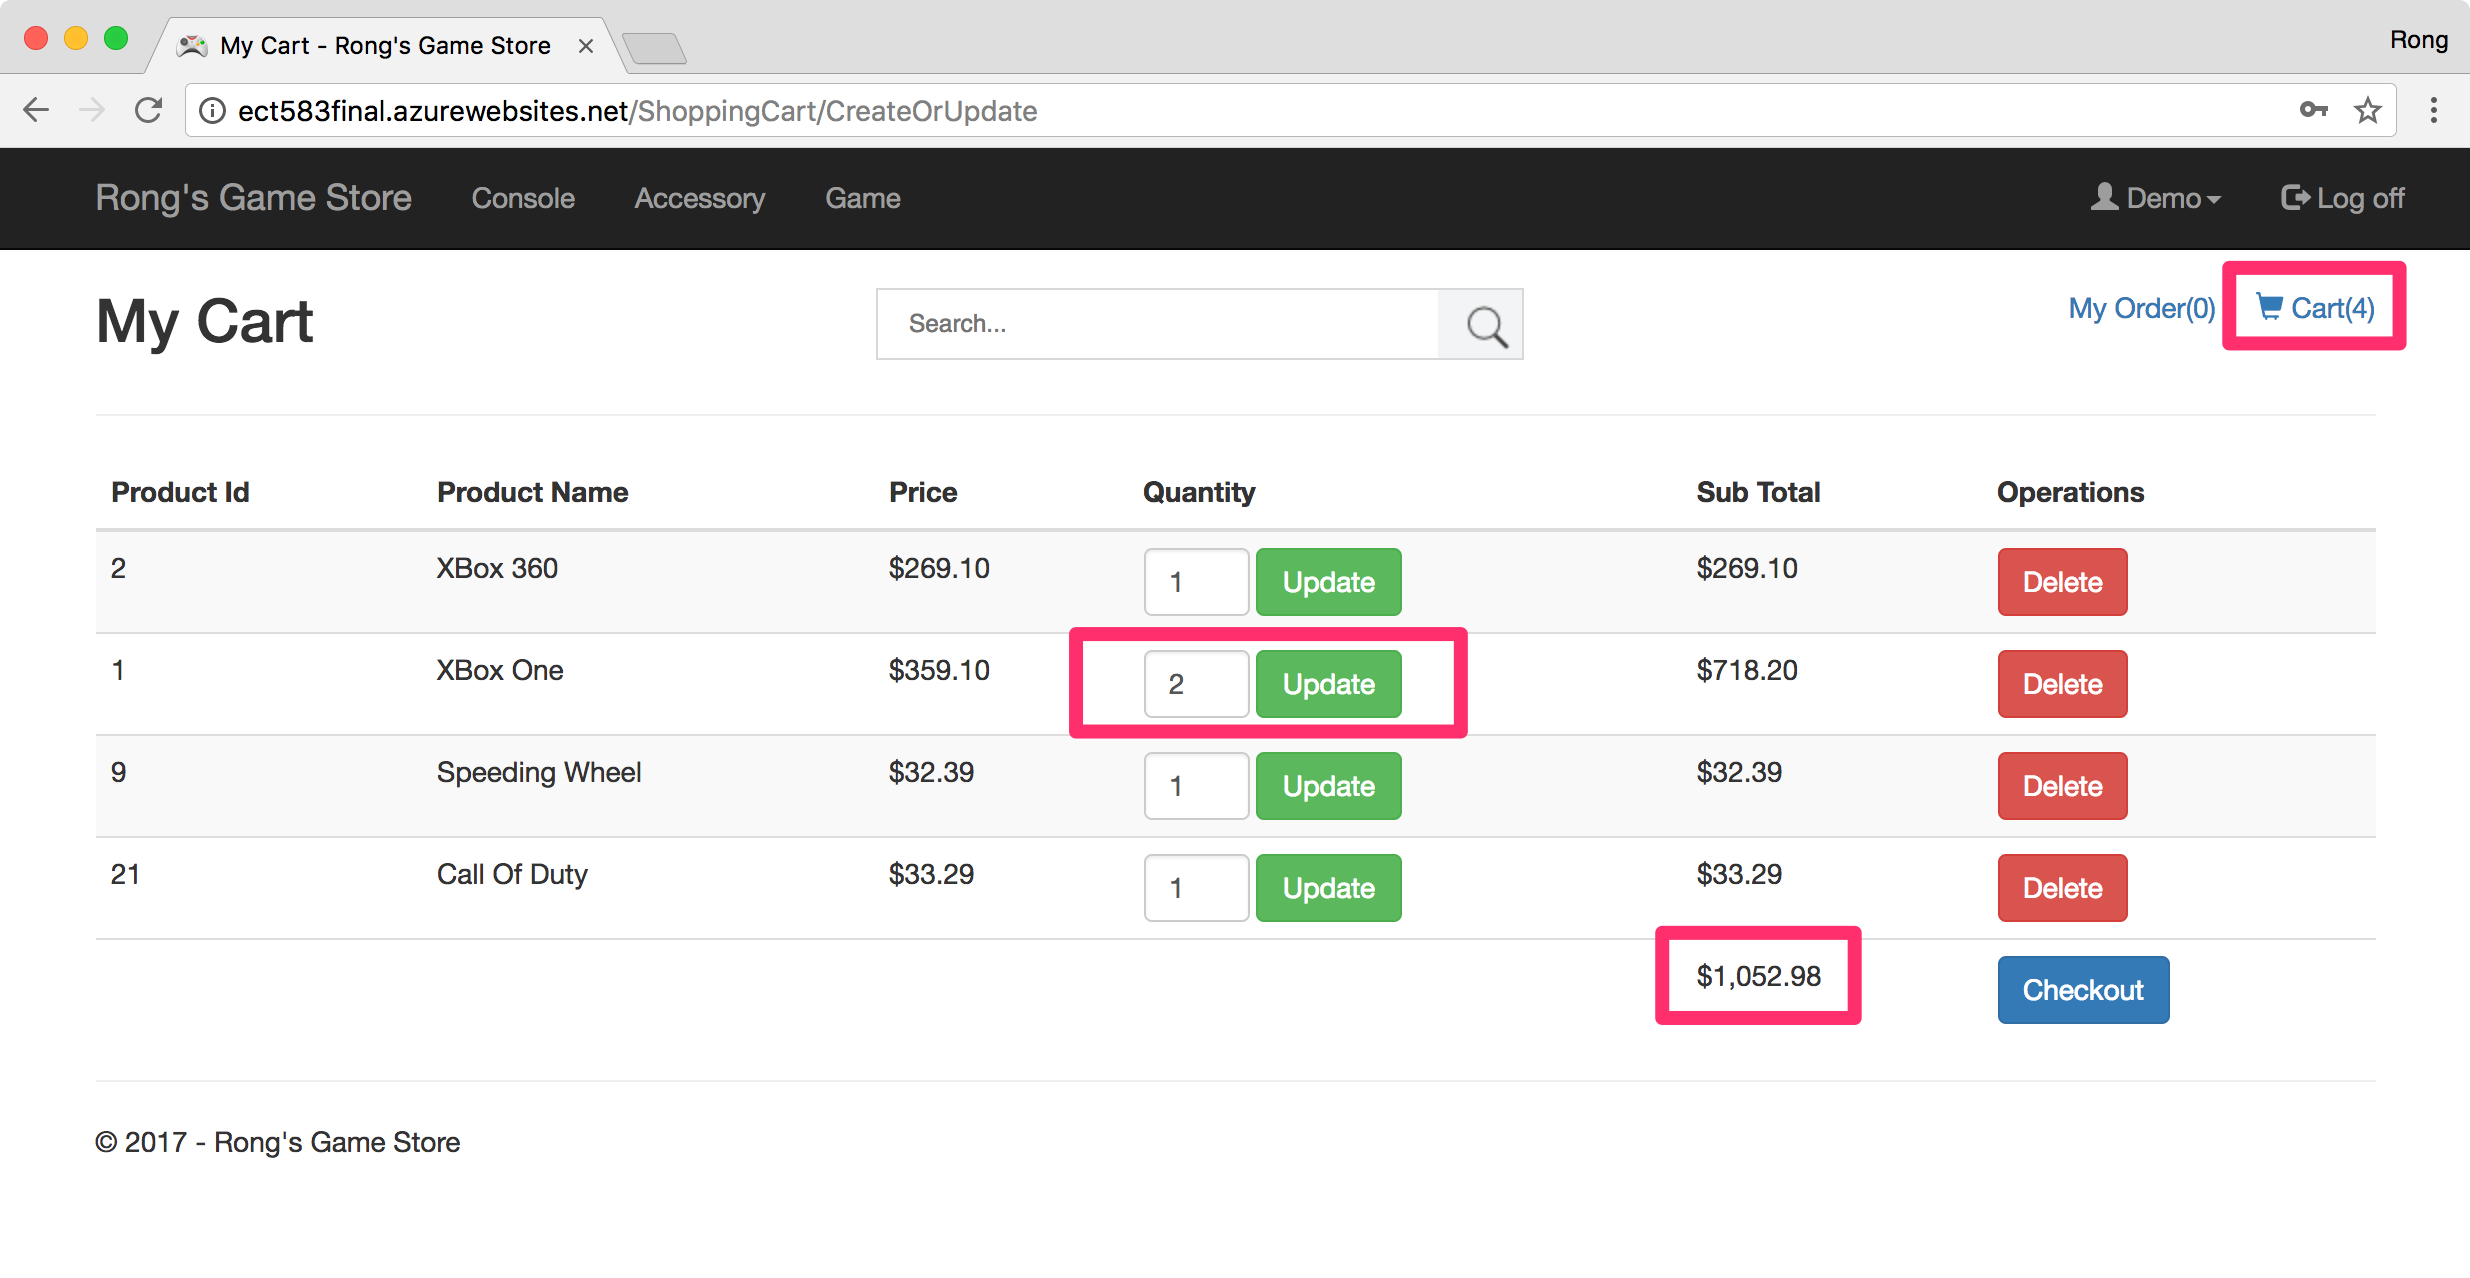Click the $269.10 price cell

pyautogui.click(x=939, y=568)
